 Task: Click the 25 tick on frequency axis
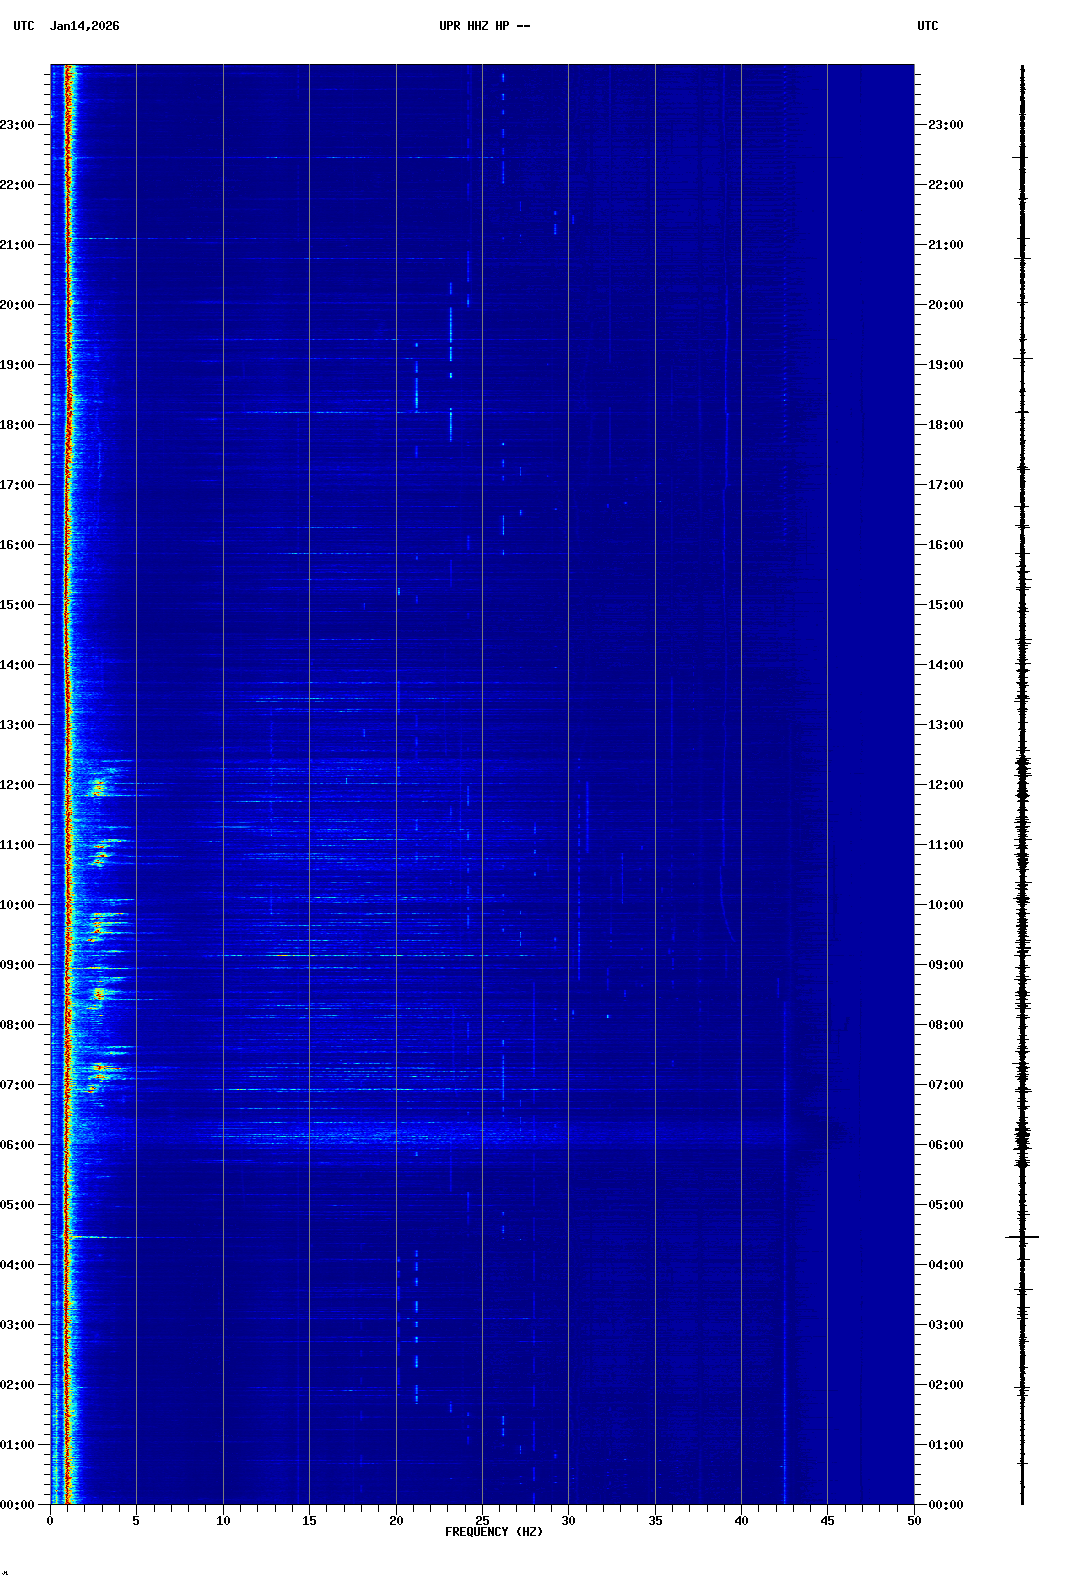[482, 1521]
